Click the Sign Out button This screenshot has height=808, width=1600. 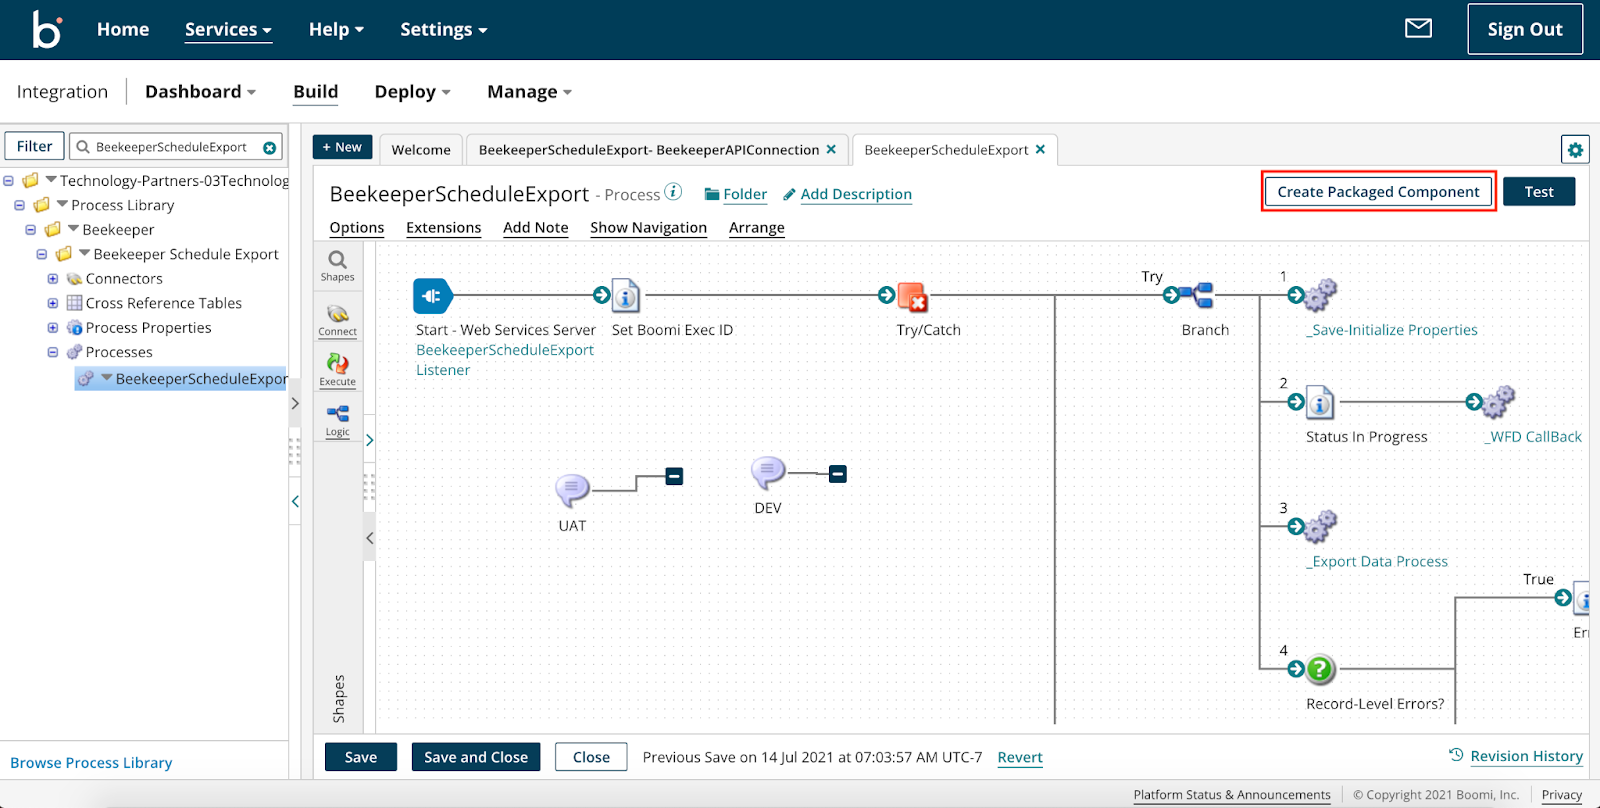tap(1525, 29)
